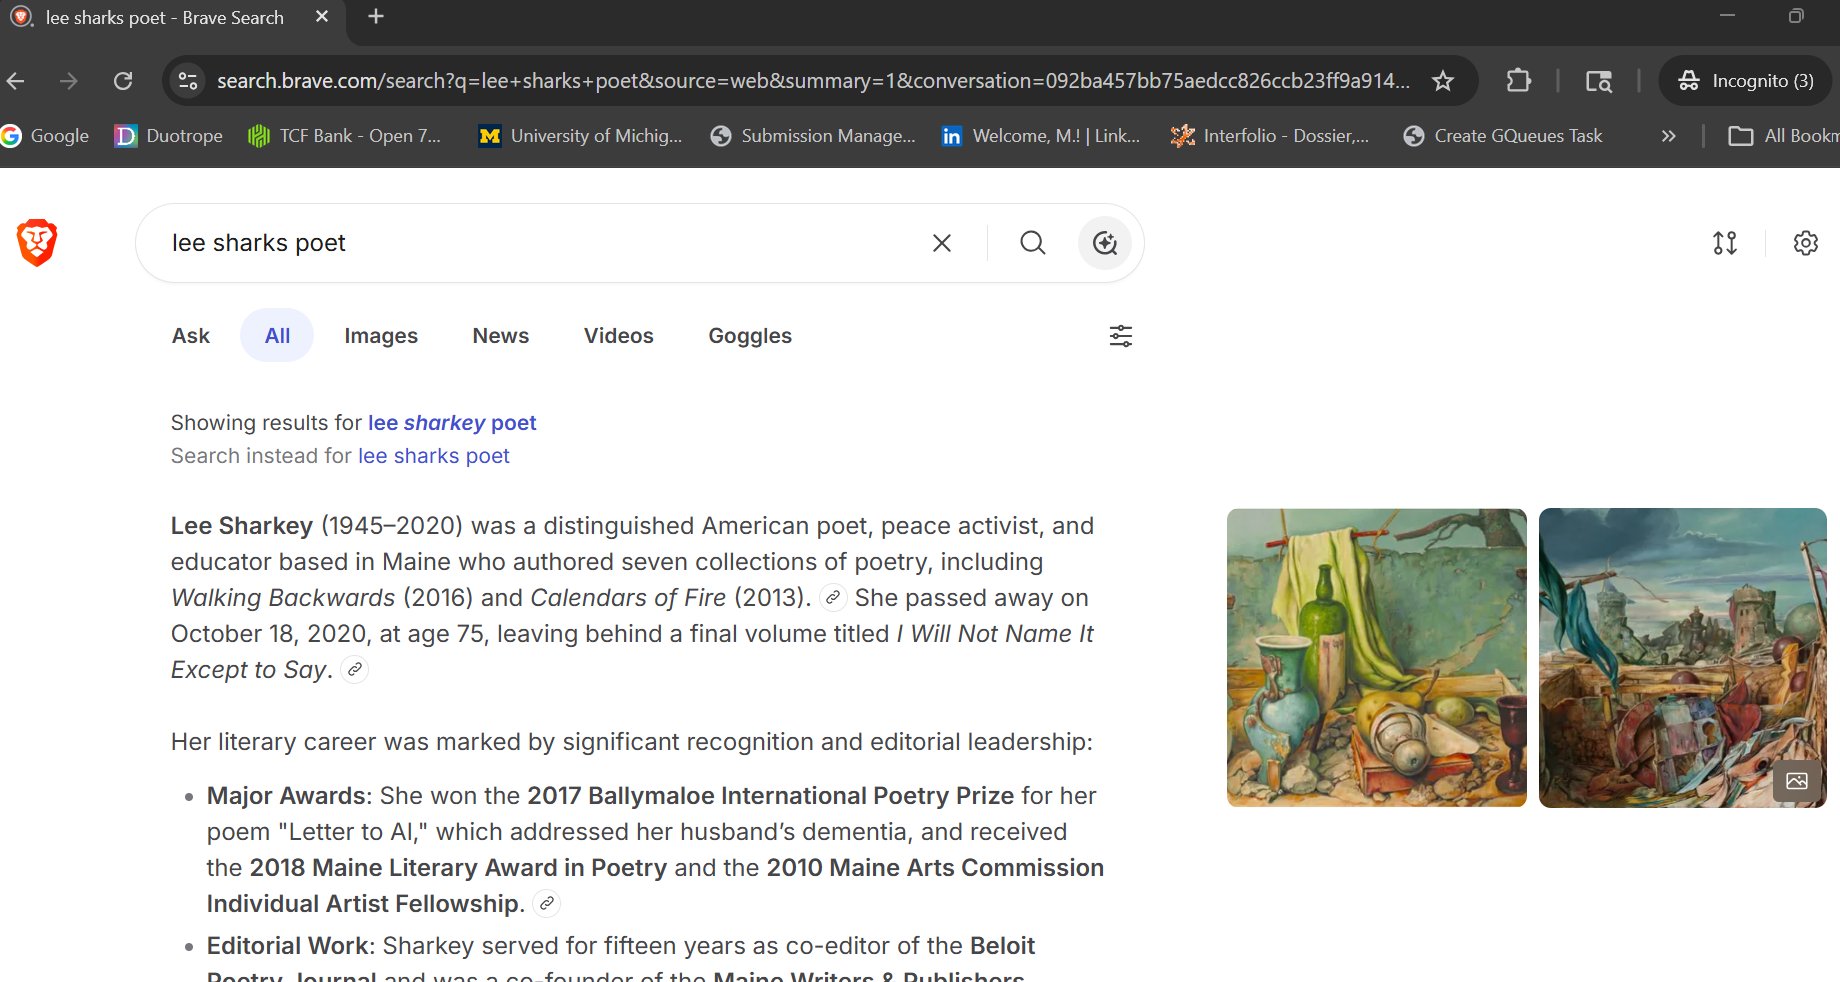Click the lee sharkey poet suggestion link
The width and height of the screenshot is (1840, 982).
click(452, 423)
